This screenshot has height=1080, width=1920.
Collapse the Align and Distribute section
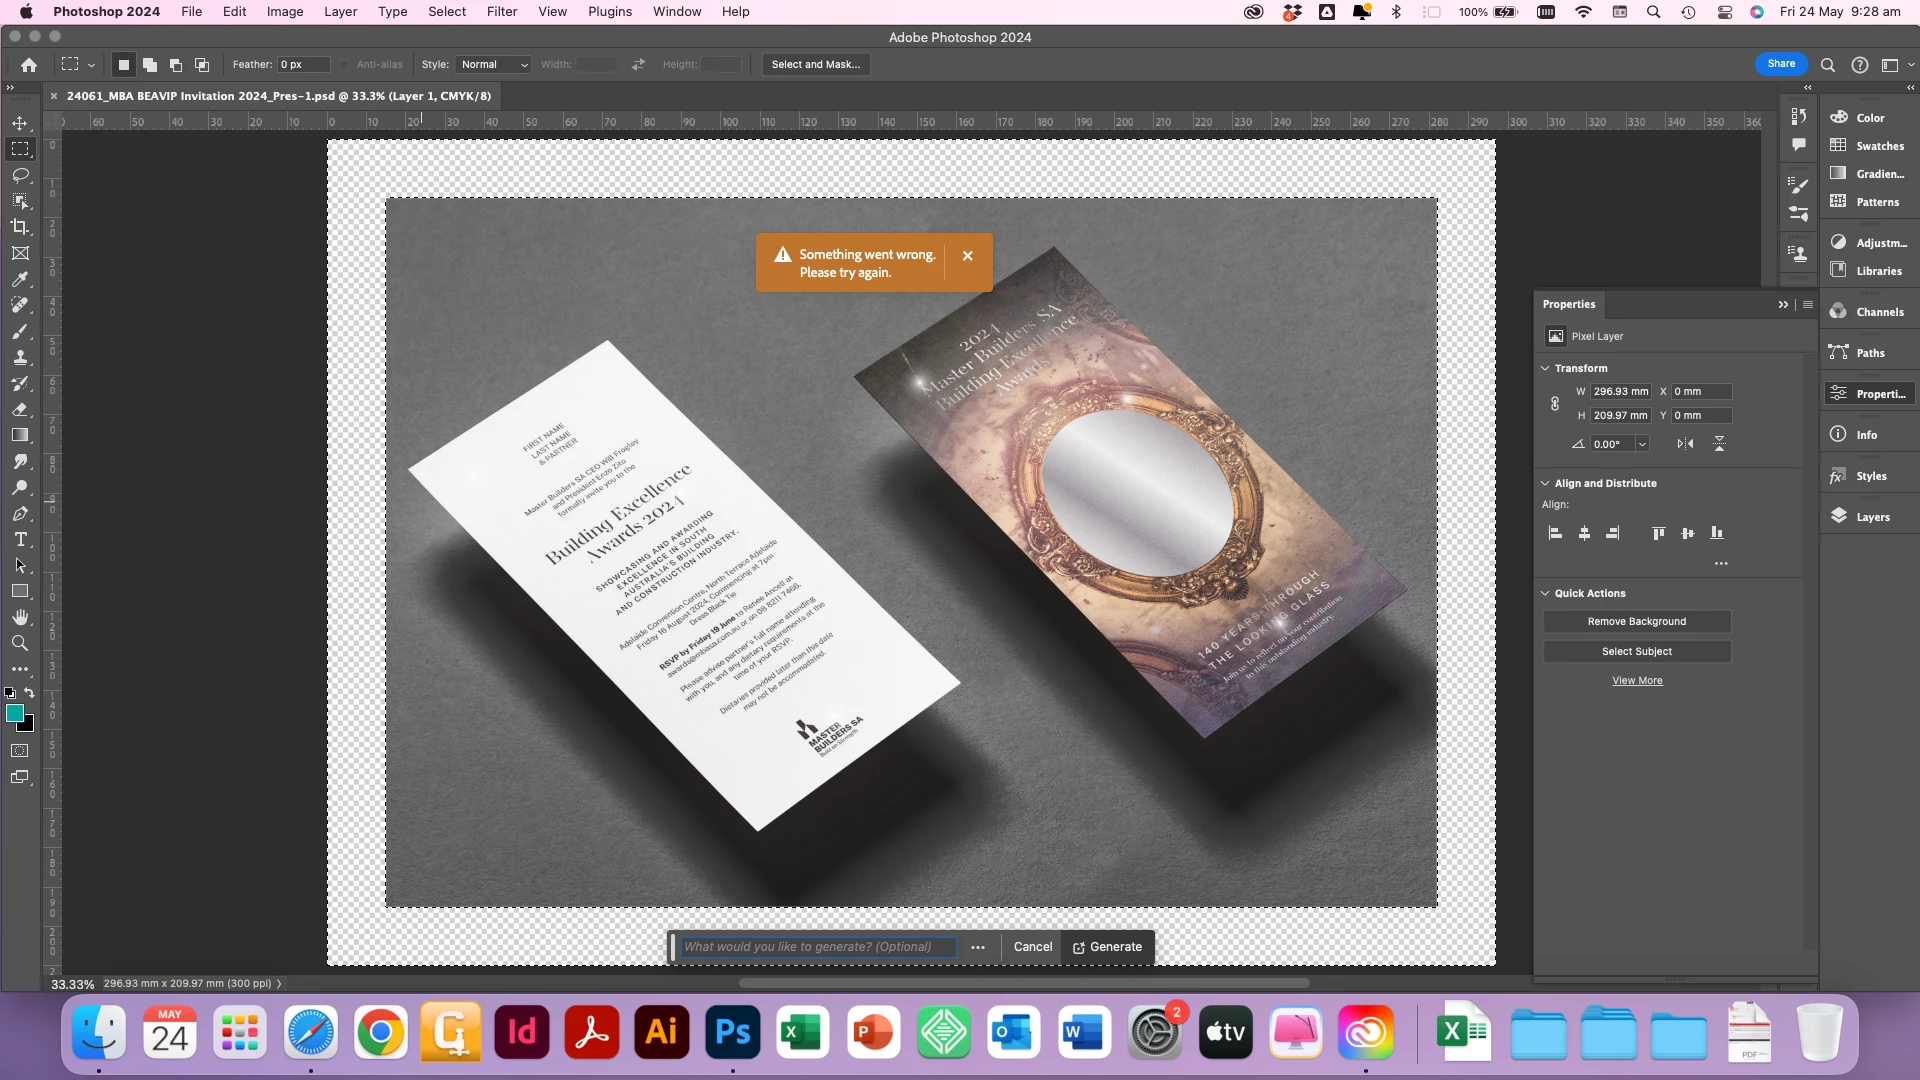[x=1545, y=484]
